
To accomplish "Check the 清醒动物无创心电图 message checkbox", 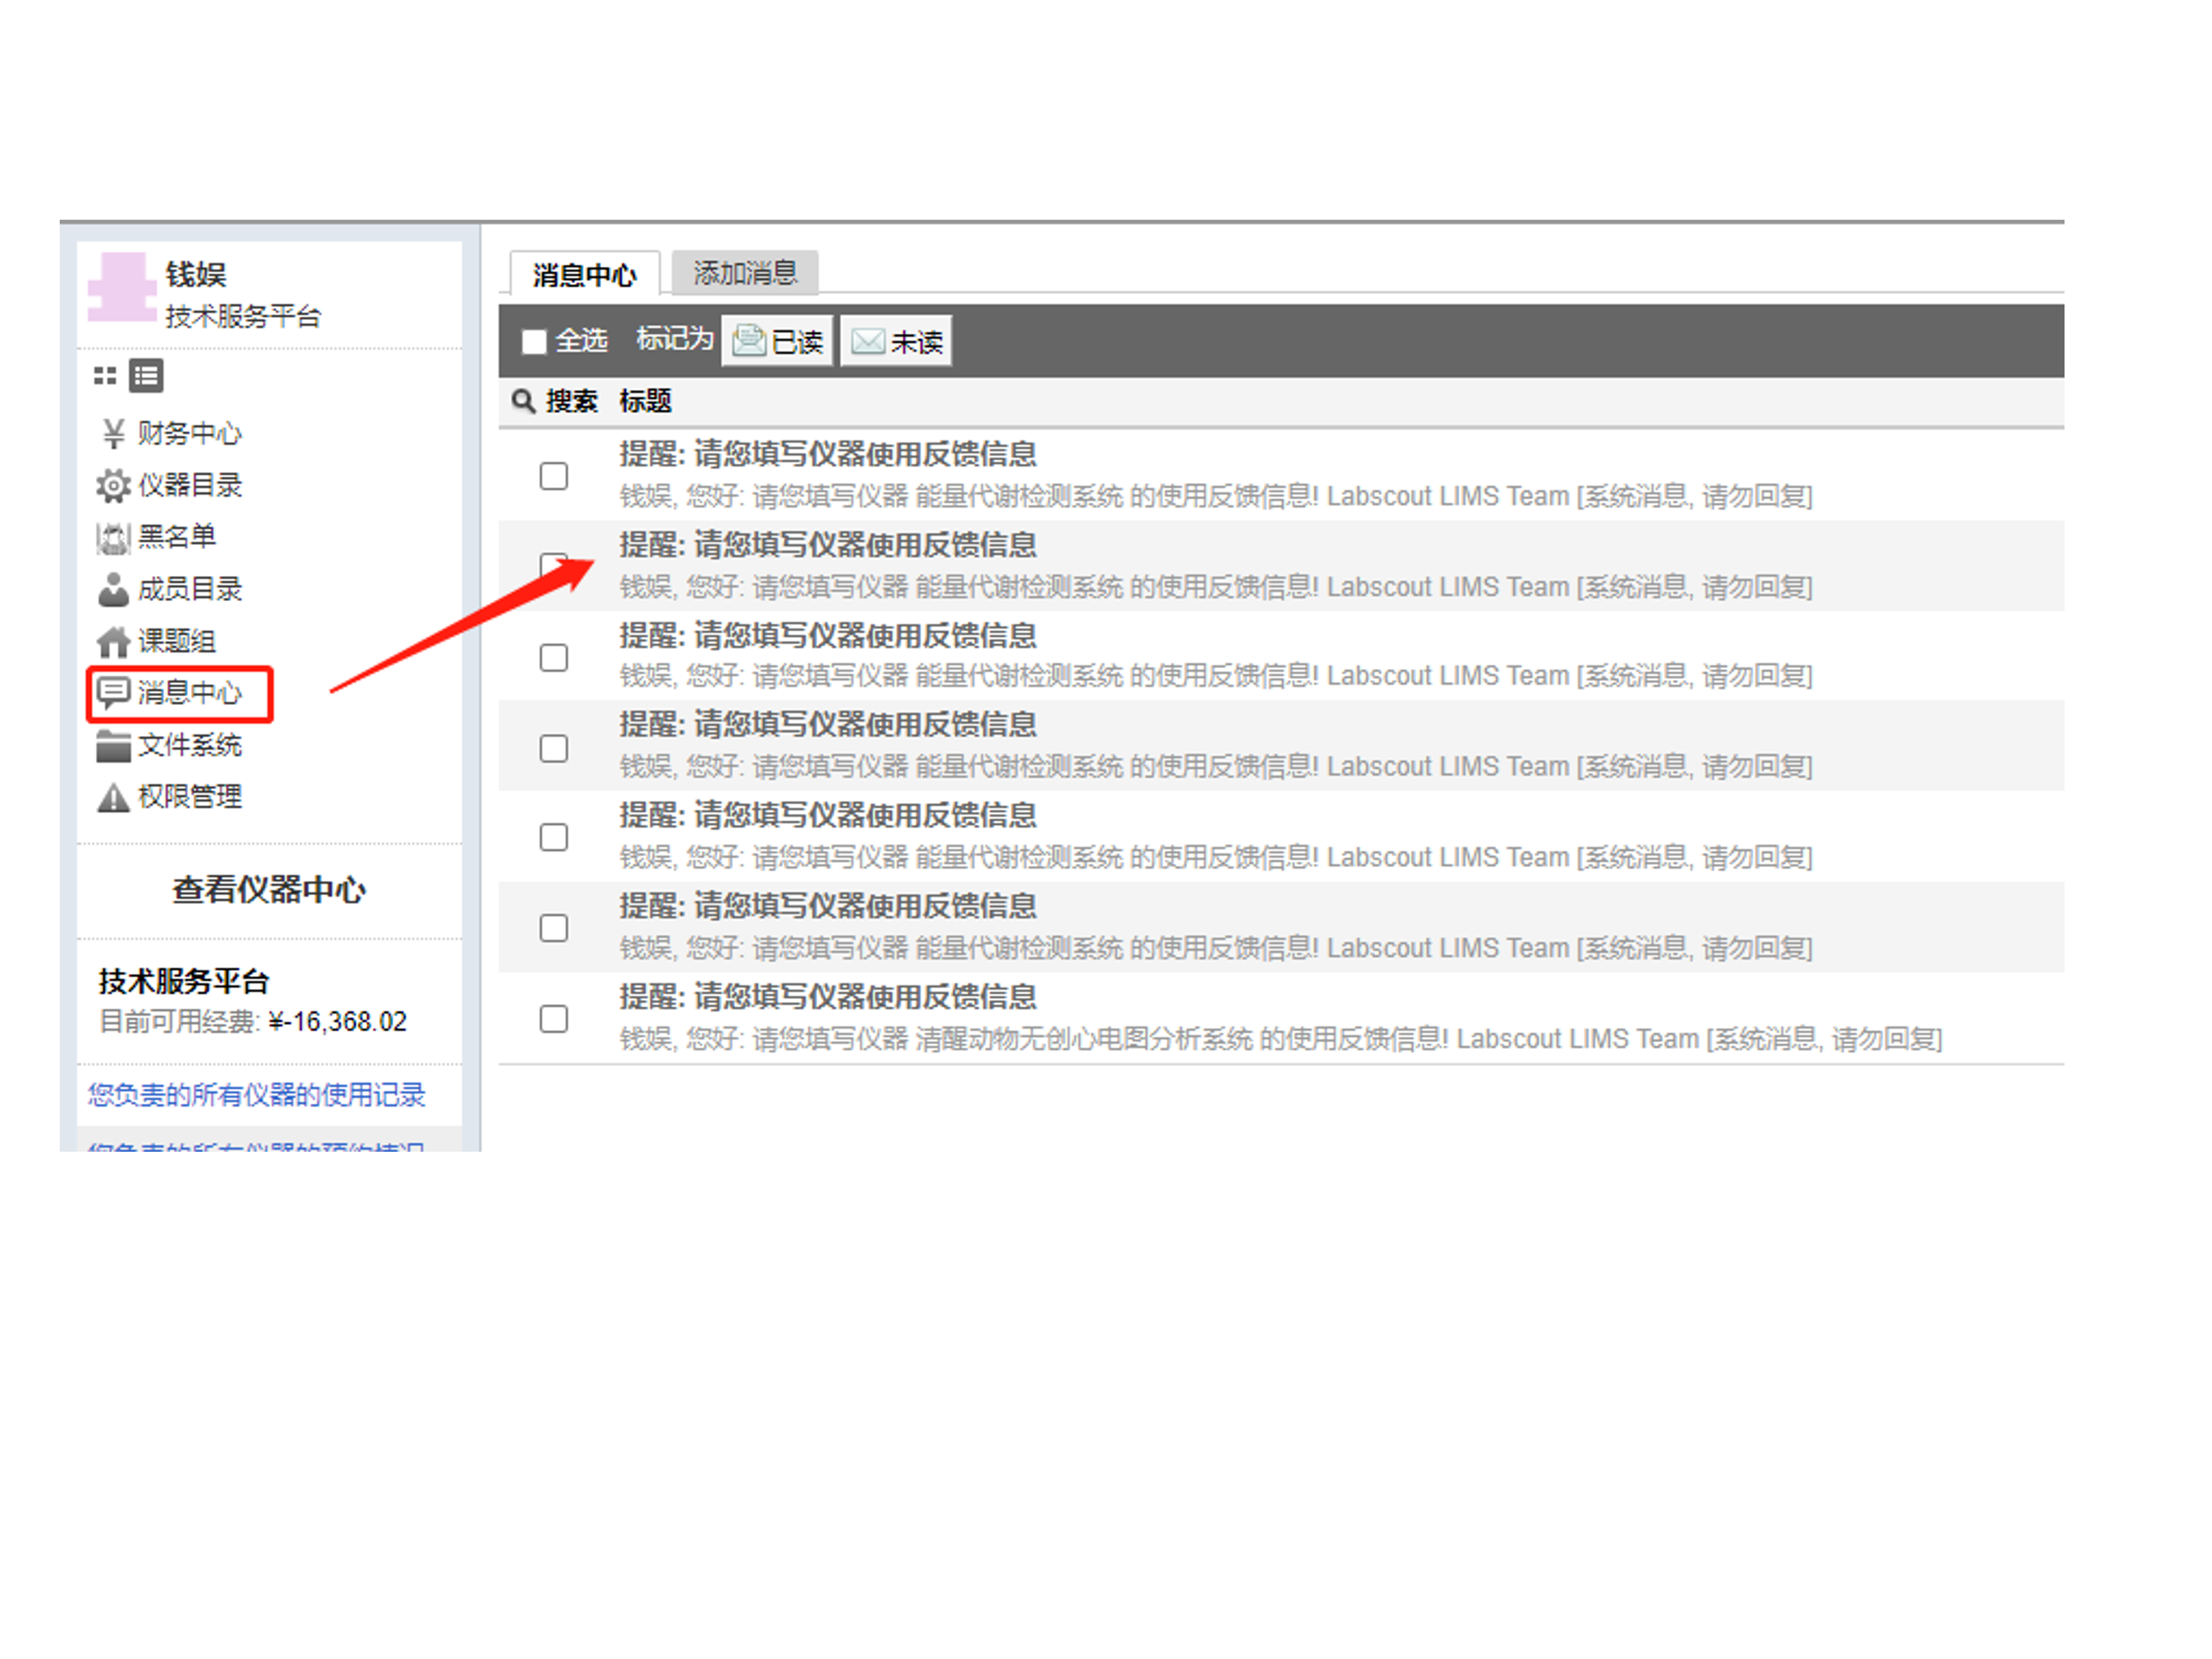I will pos(554,1019).
